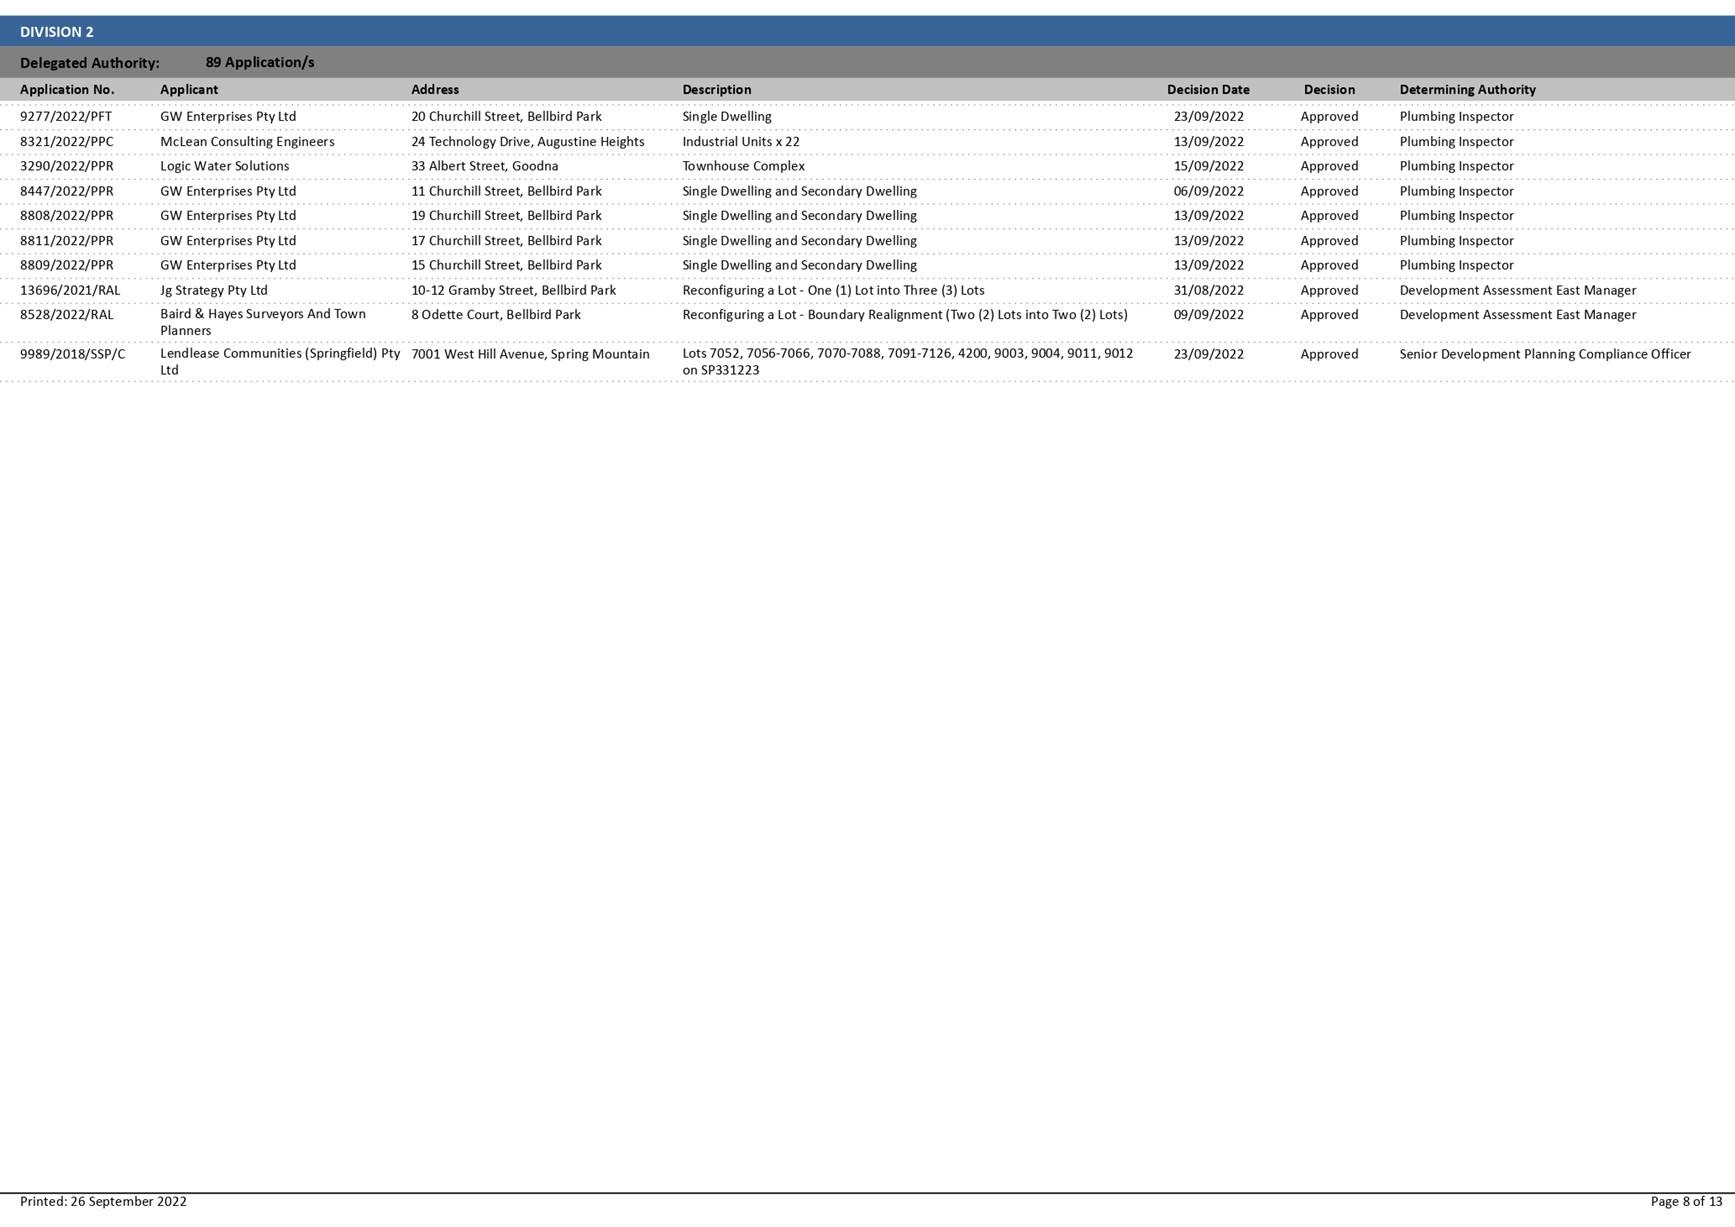Select application number 8809/2022/PPR

[x=67, y=265]
